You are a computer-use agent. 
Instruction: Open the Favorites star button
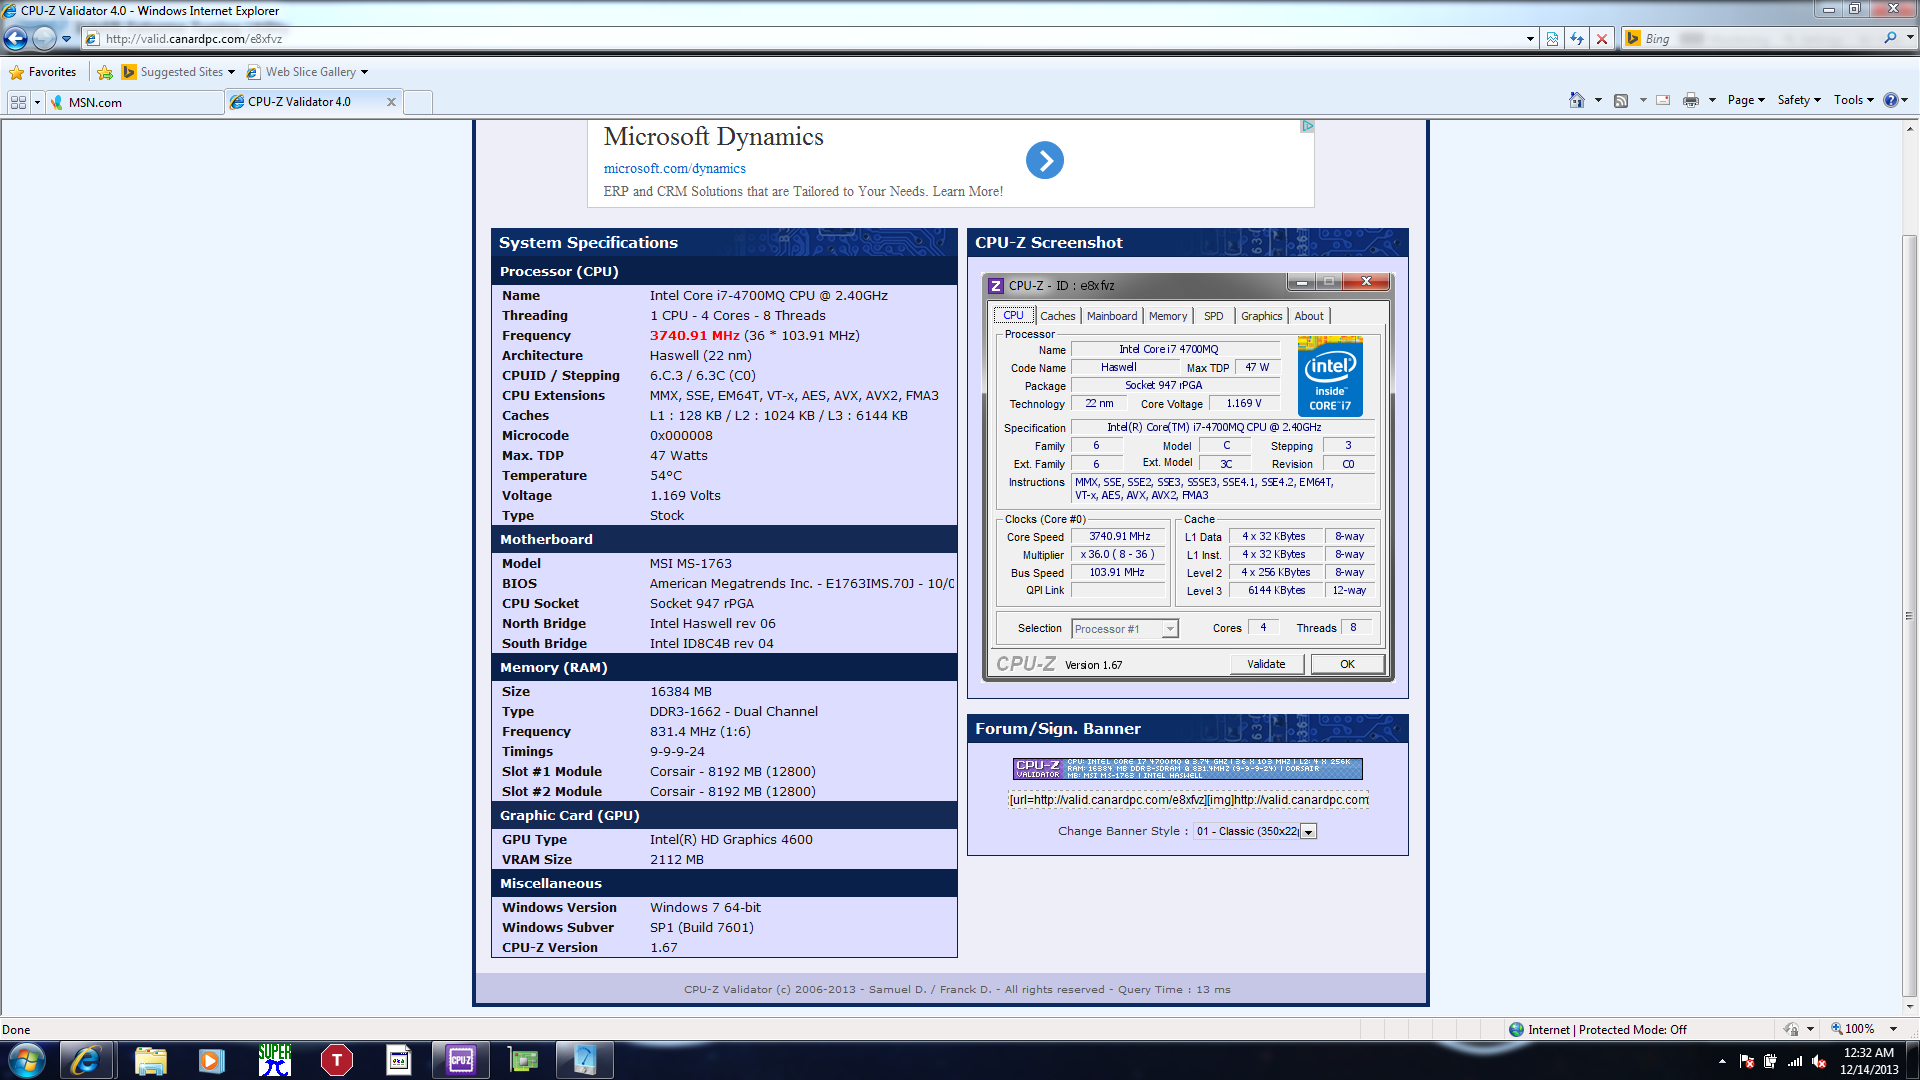point(42,72)
